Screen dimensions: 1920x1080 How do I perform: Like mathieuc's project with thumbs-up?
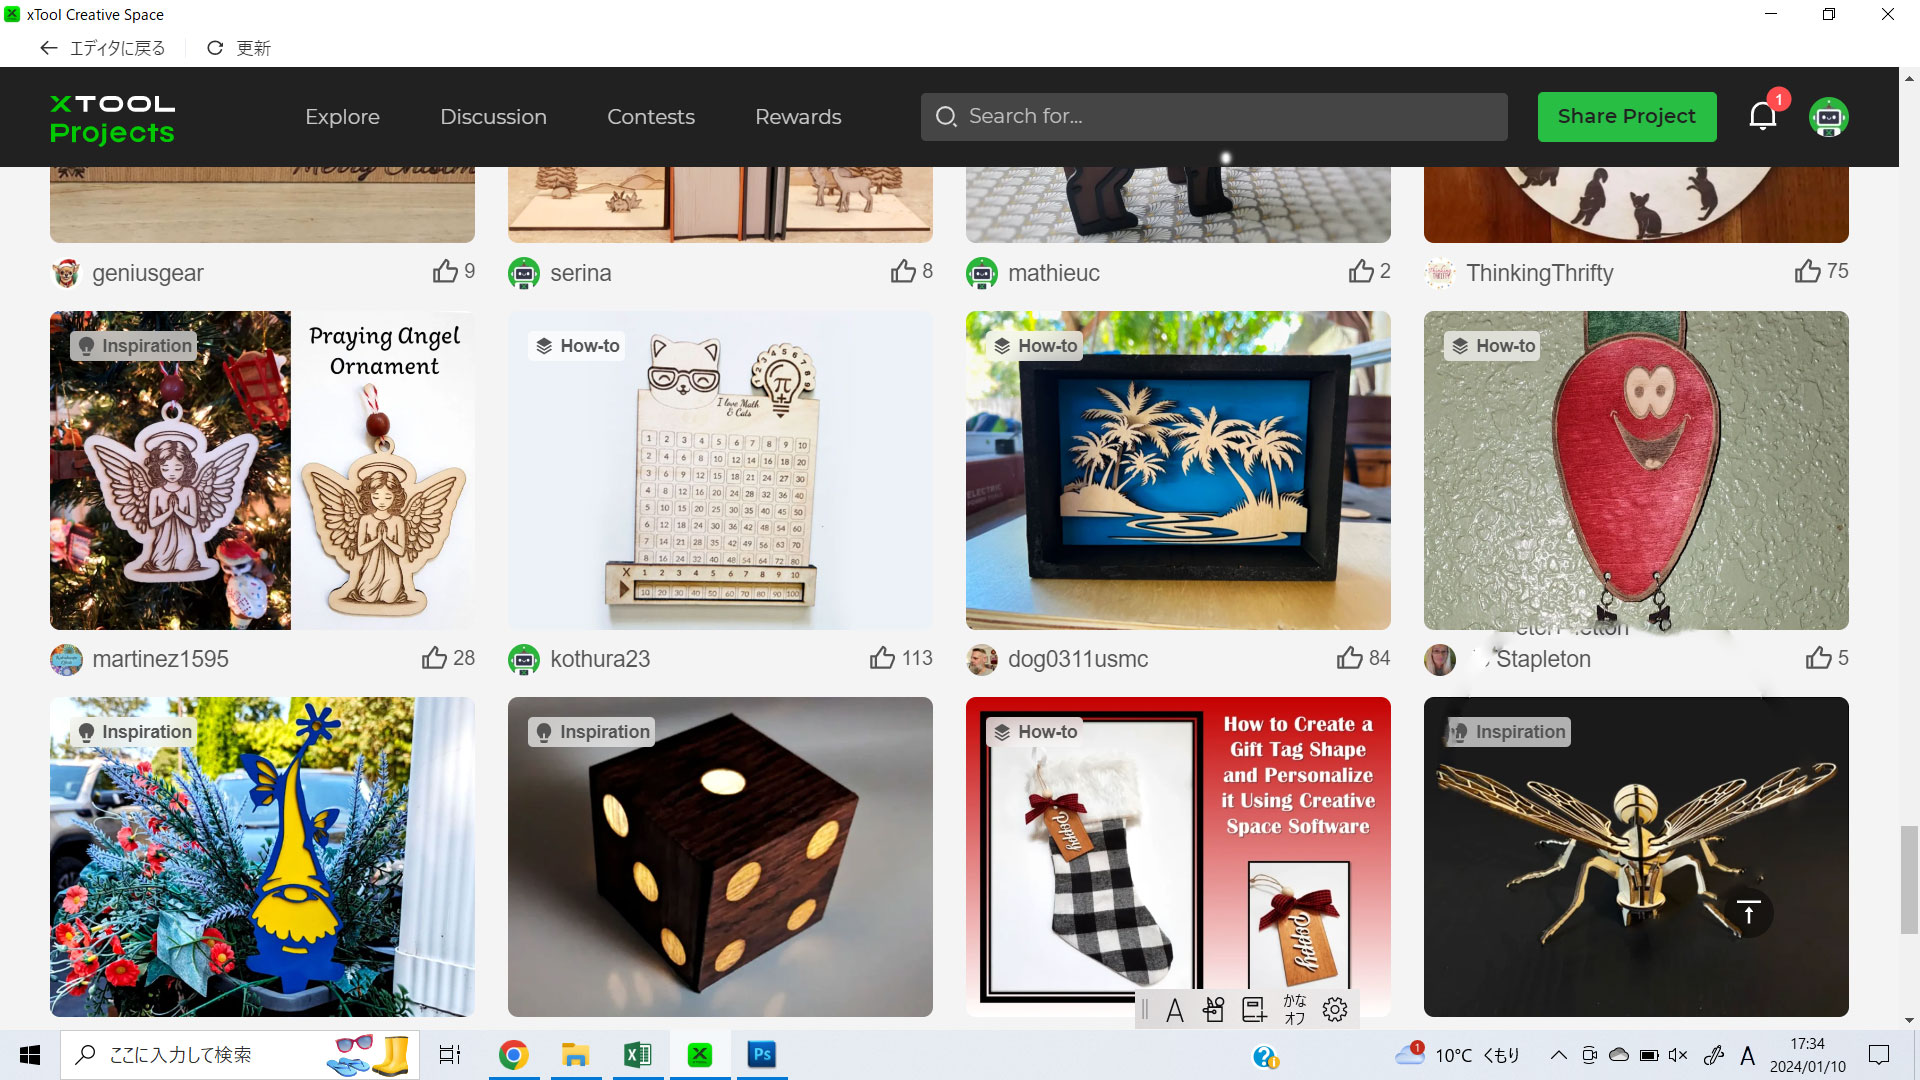pyautogui.click(x=1361, y=271)
